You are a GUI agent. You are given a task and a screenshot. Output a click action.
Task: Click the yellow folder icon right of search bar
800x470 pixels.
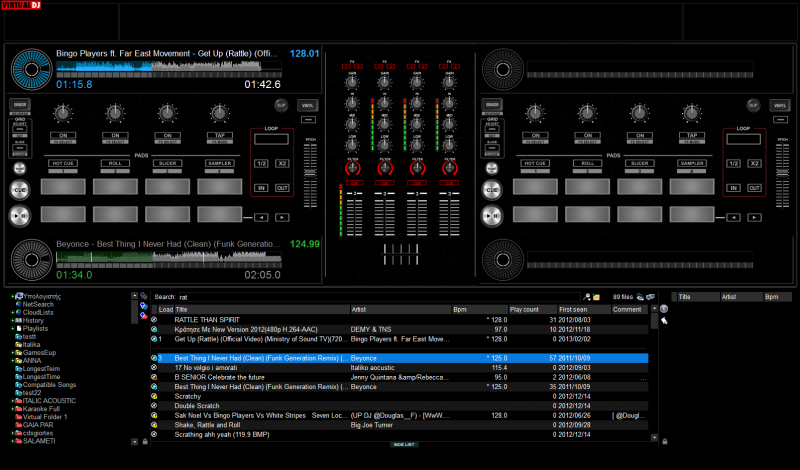click(x=596, y=297)
